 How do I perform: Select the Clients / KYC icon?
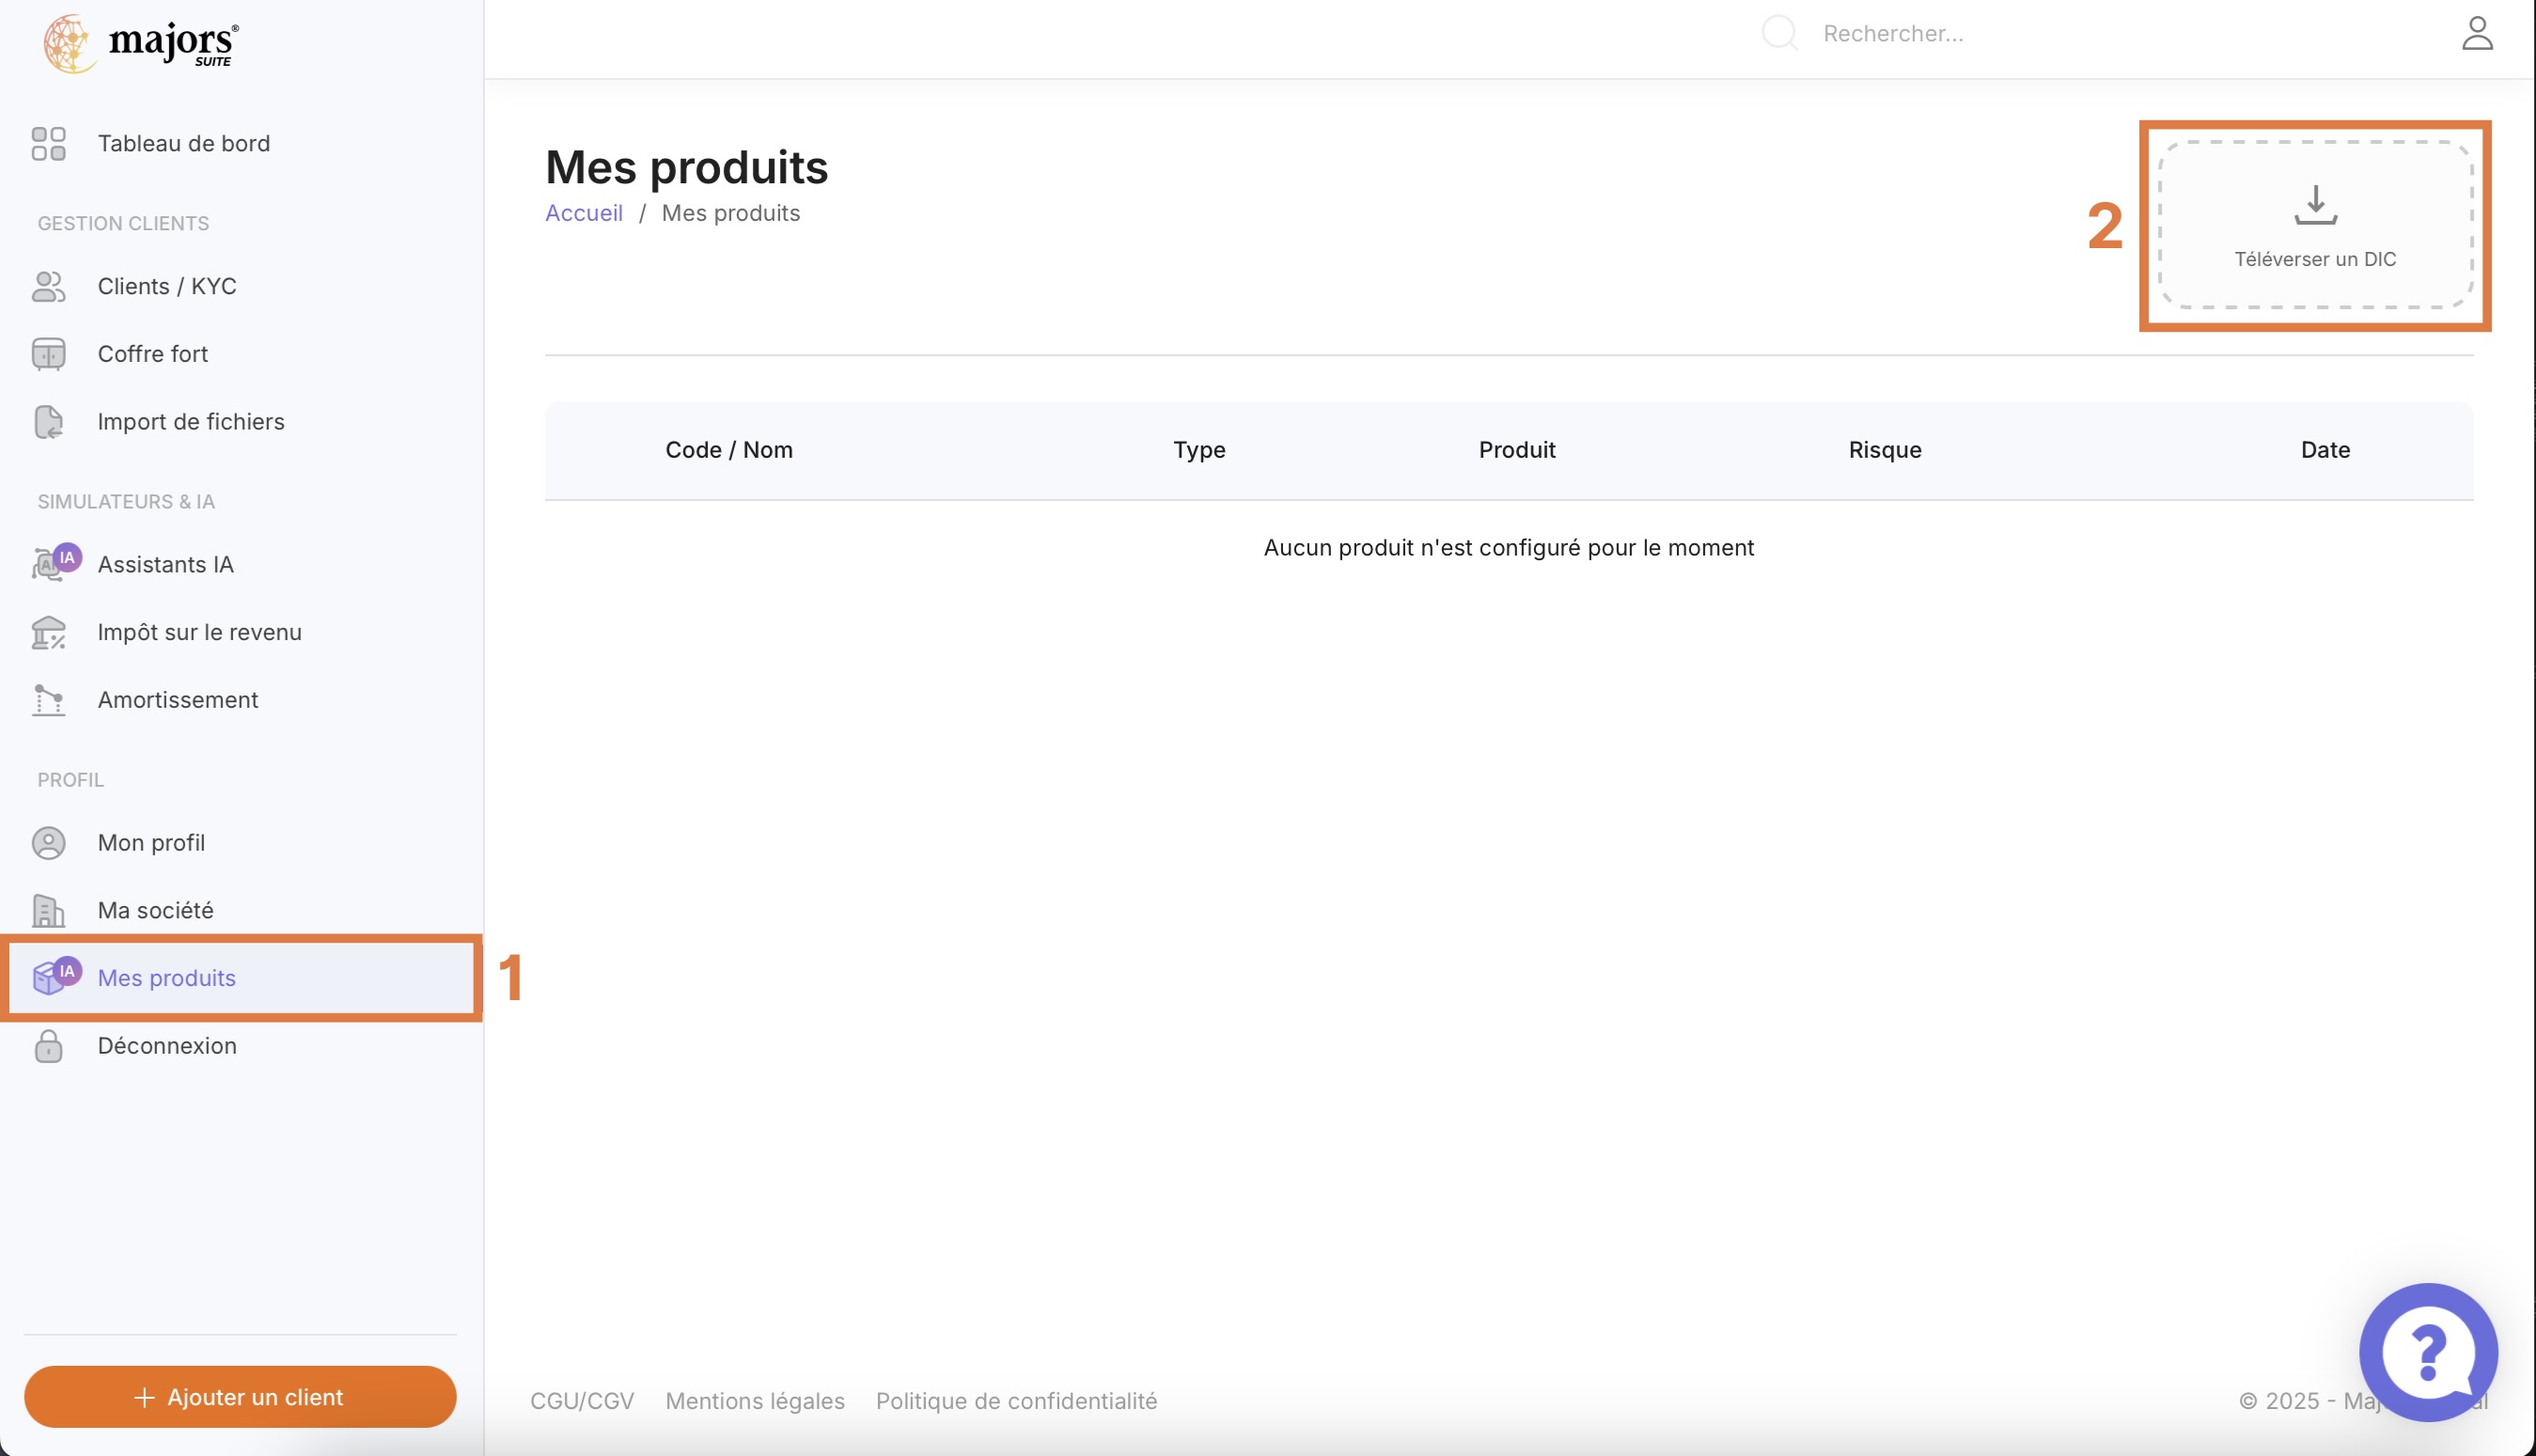click(x=49, y=287)
